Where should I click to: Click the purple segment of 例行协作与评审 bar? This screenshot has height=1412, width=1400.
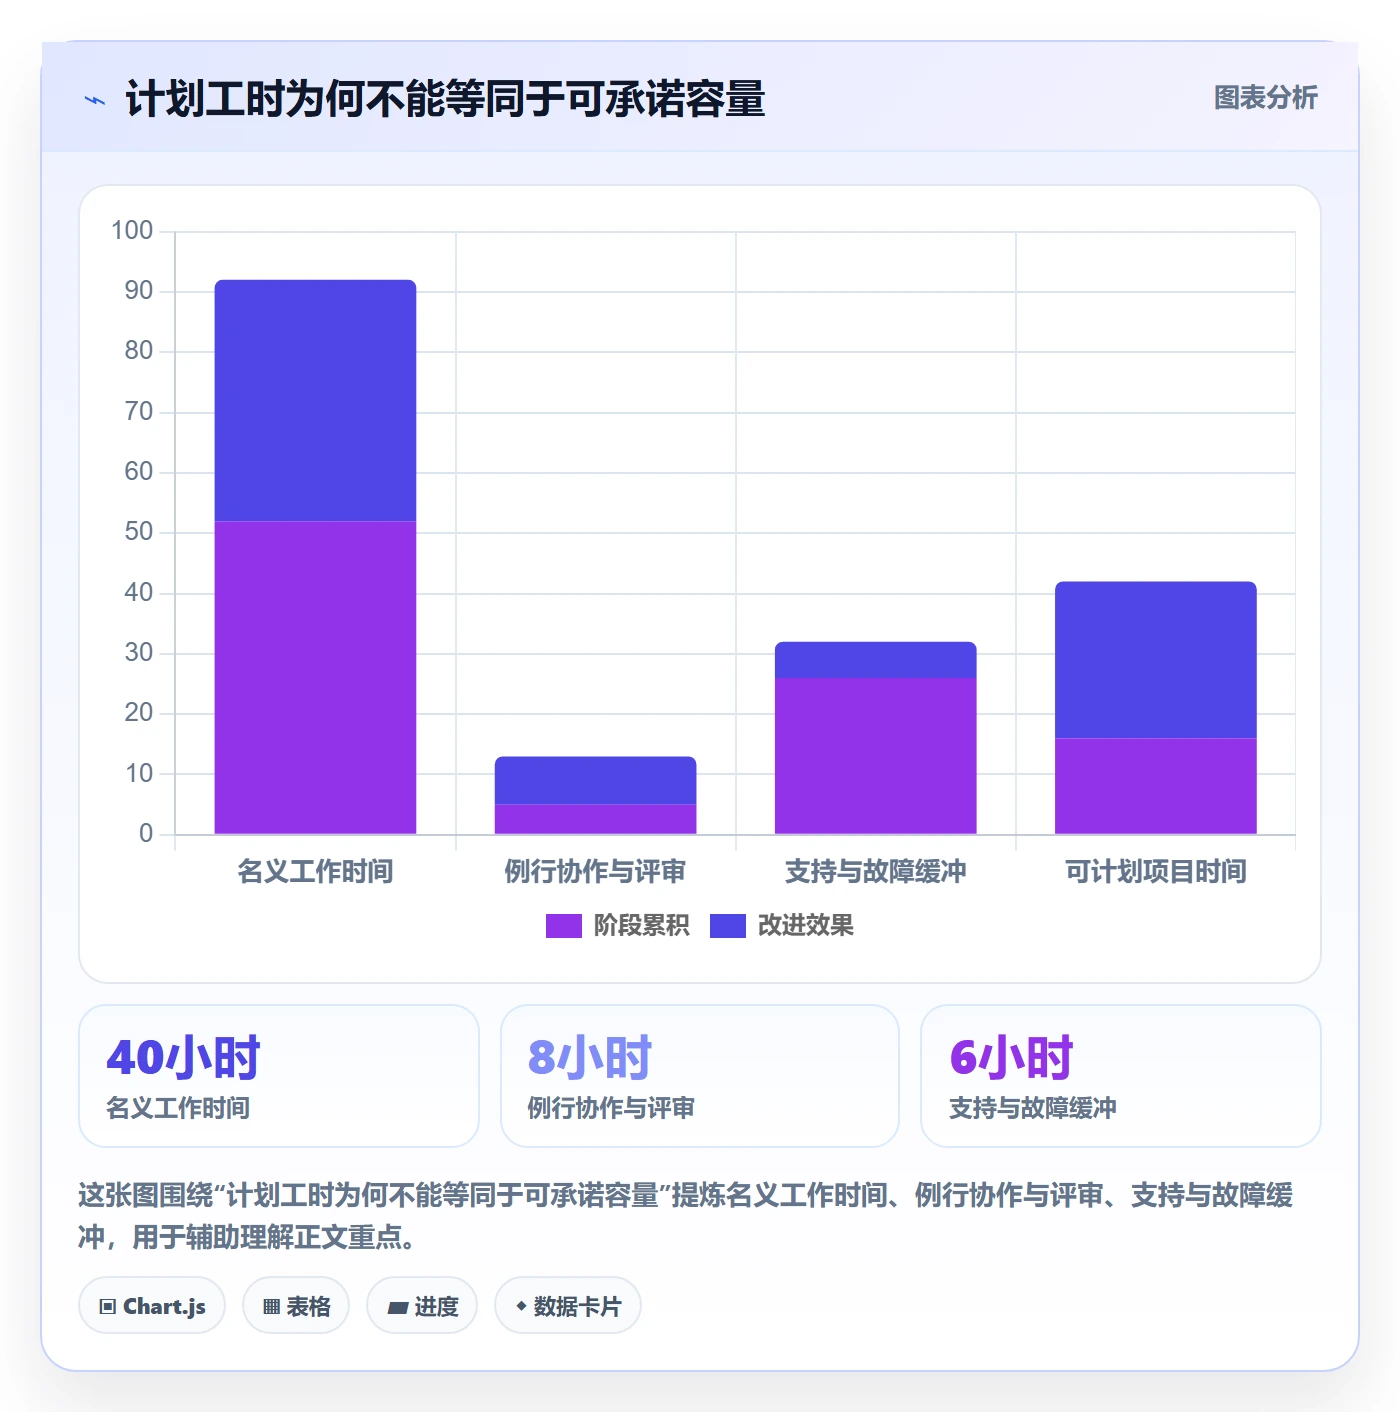point(595,819)
